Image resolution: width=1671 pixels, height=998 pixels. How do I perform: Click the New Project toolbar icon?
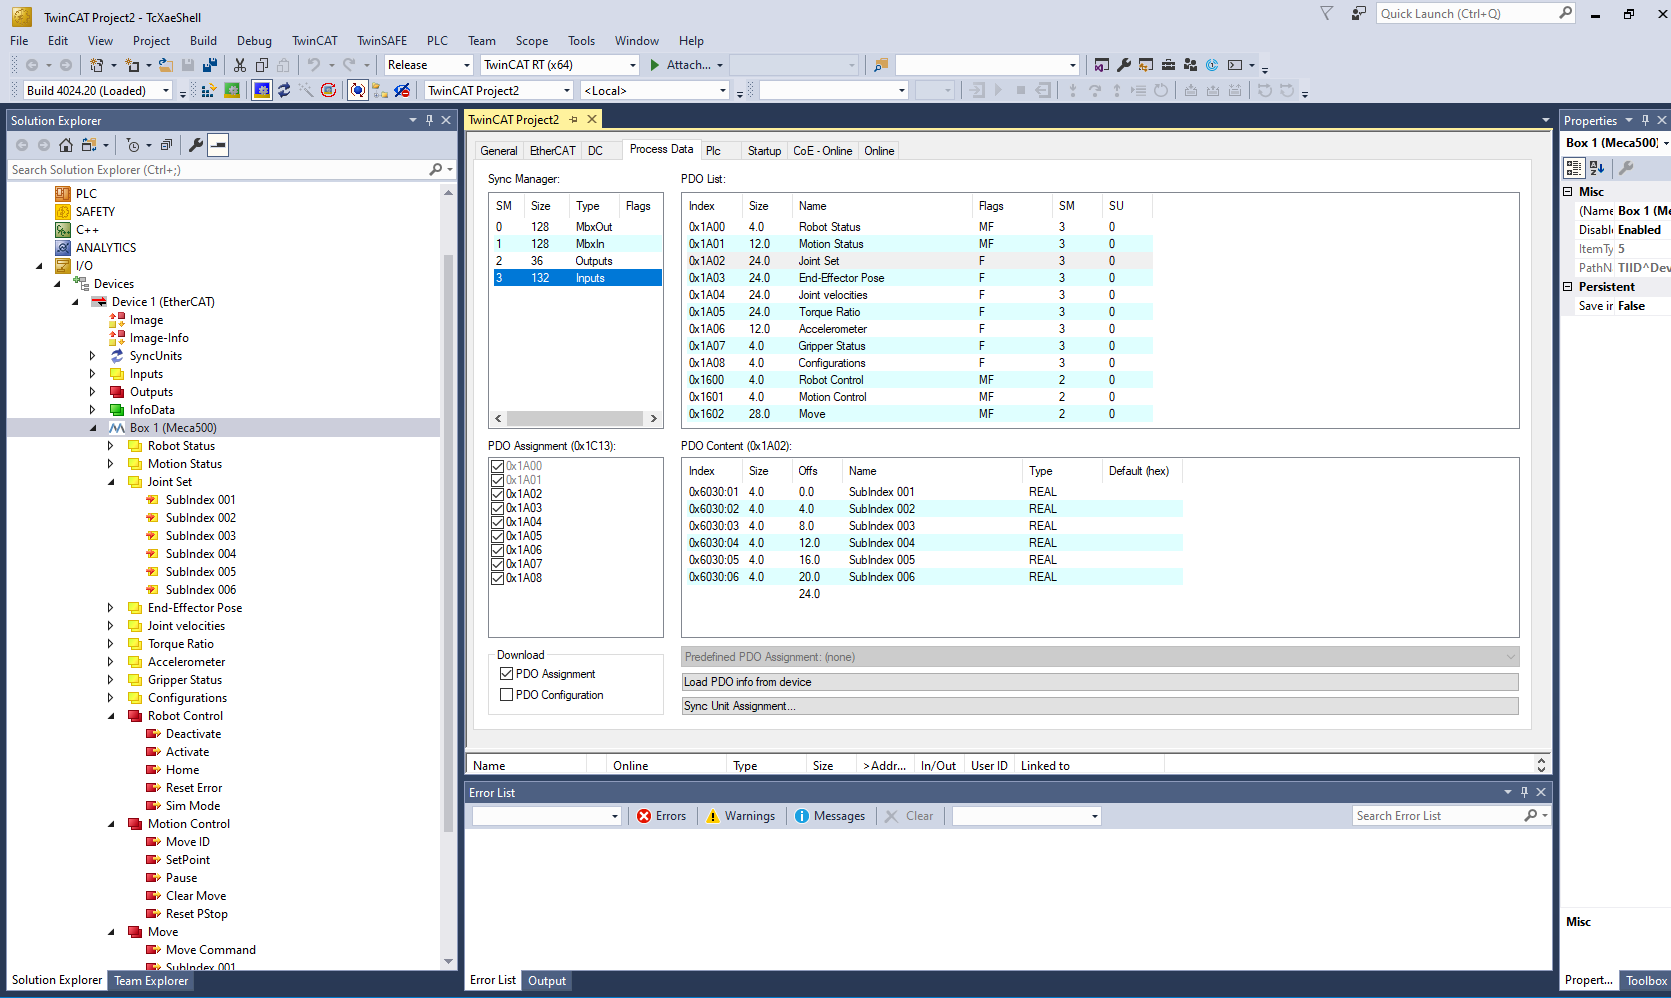point(97,65)
